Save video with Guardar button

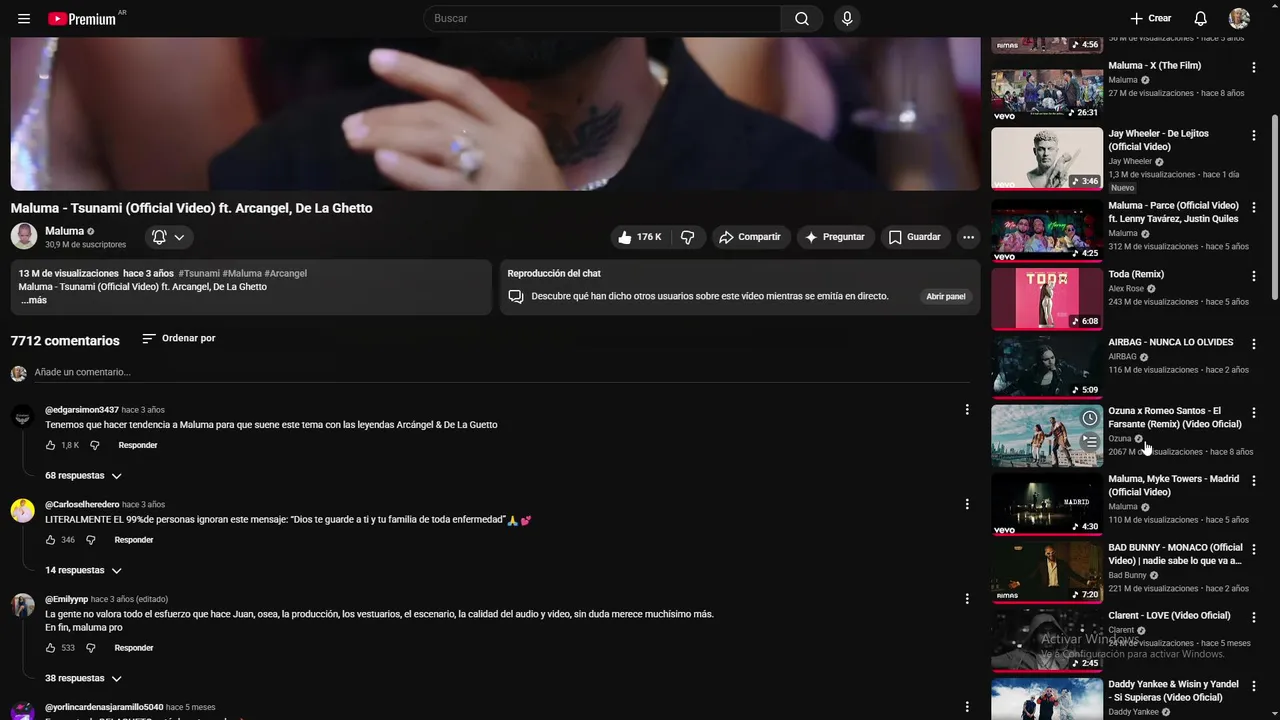[x=915, y=237]
